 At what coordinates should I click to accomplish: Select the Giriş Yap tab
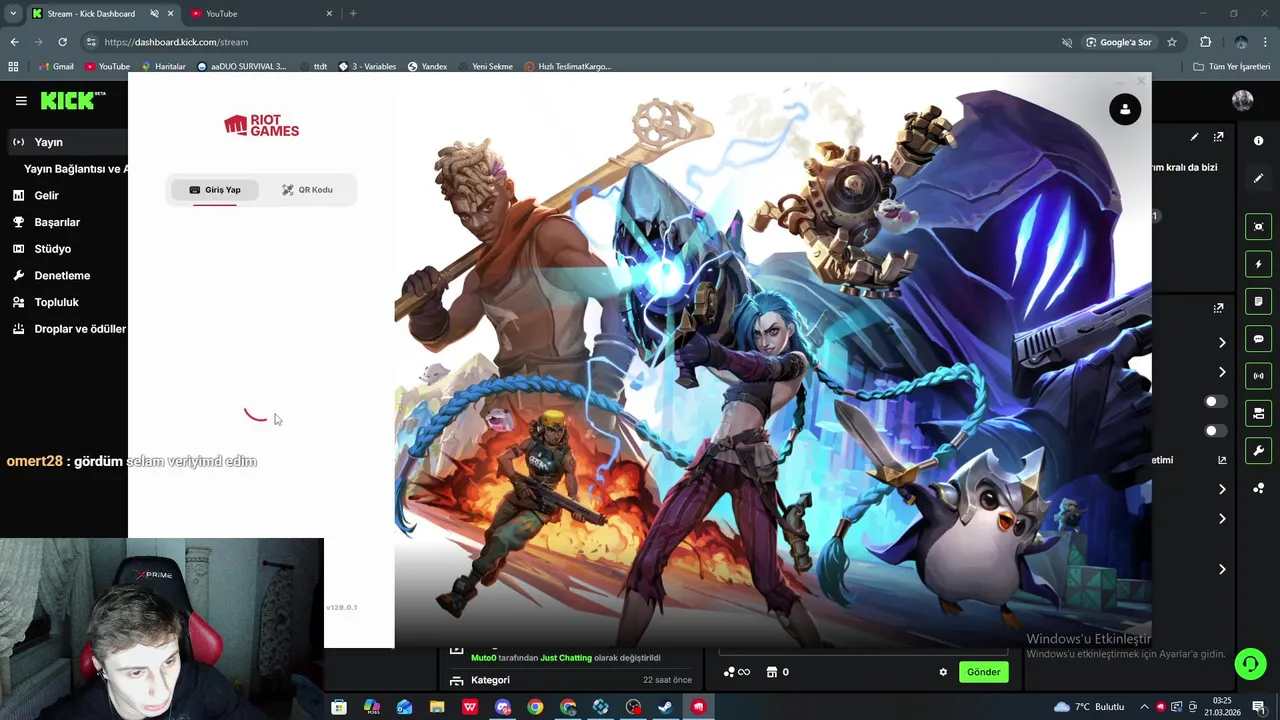coord(214,190)
